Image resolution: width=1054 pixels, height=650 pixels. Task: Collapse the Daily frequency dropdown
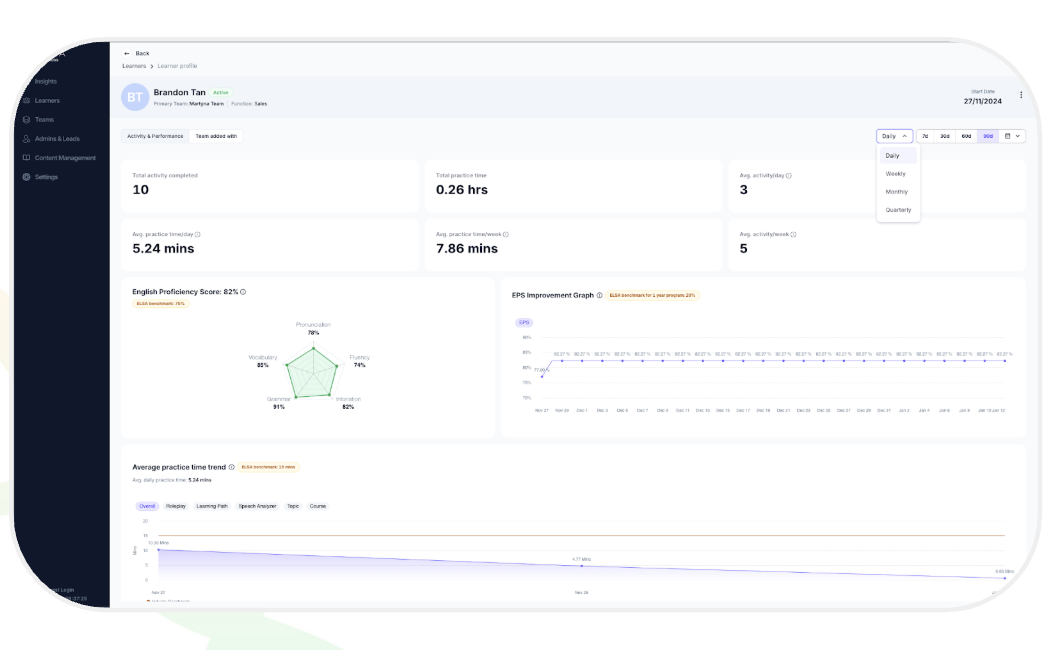click(894, 136)
